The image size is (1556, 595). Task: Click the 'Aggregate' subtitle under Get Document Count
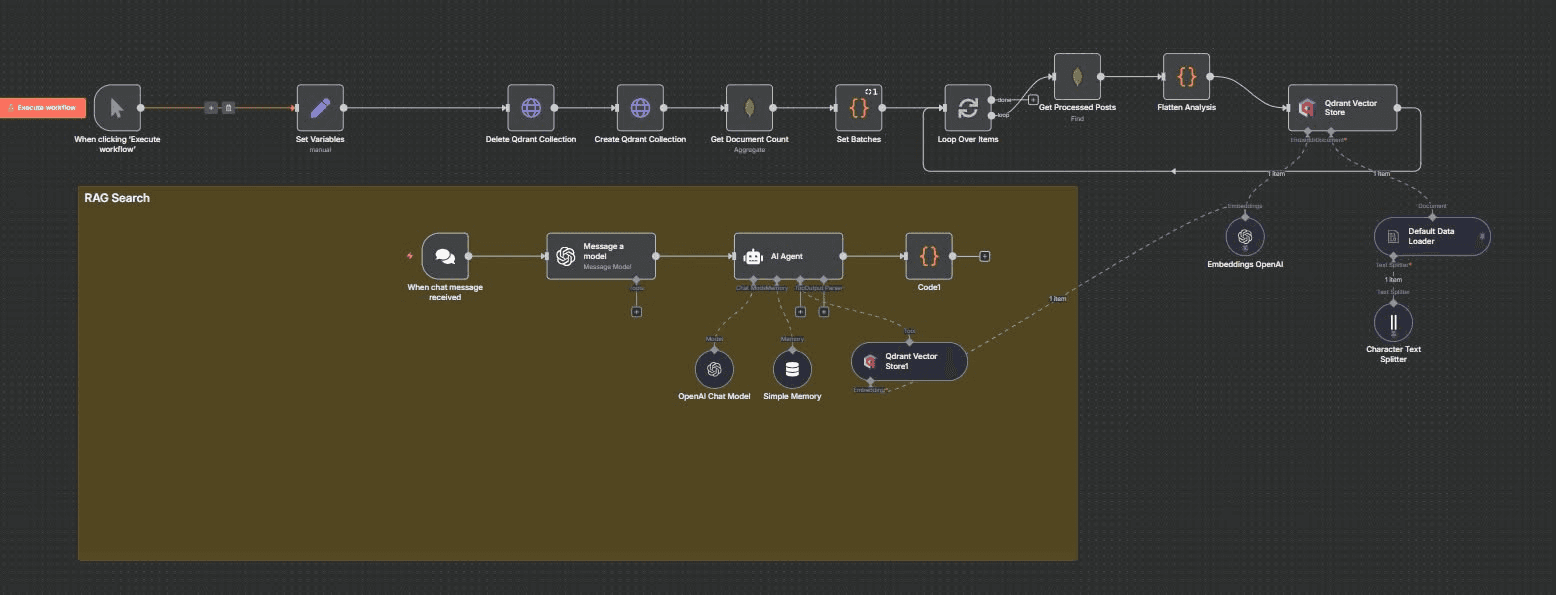coord(750,150)
